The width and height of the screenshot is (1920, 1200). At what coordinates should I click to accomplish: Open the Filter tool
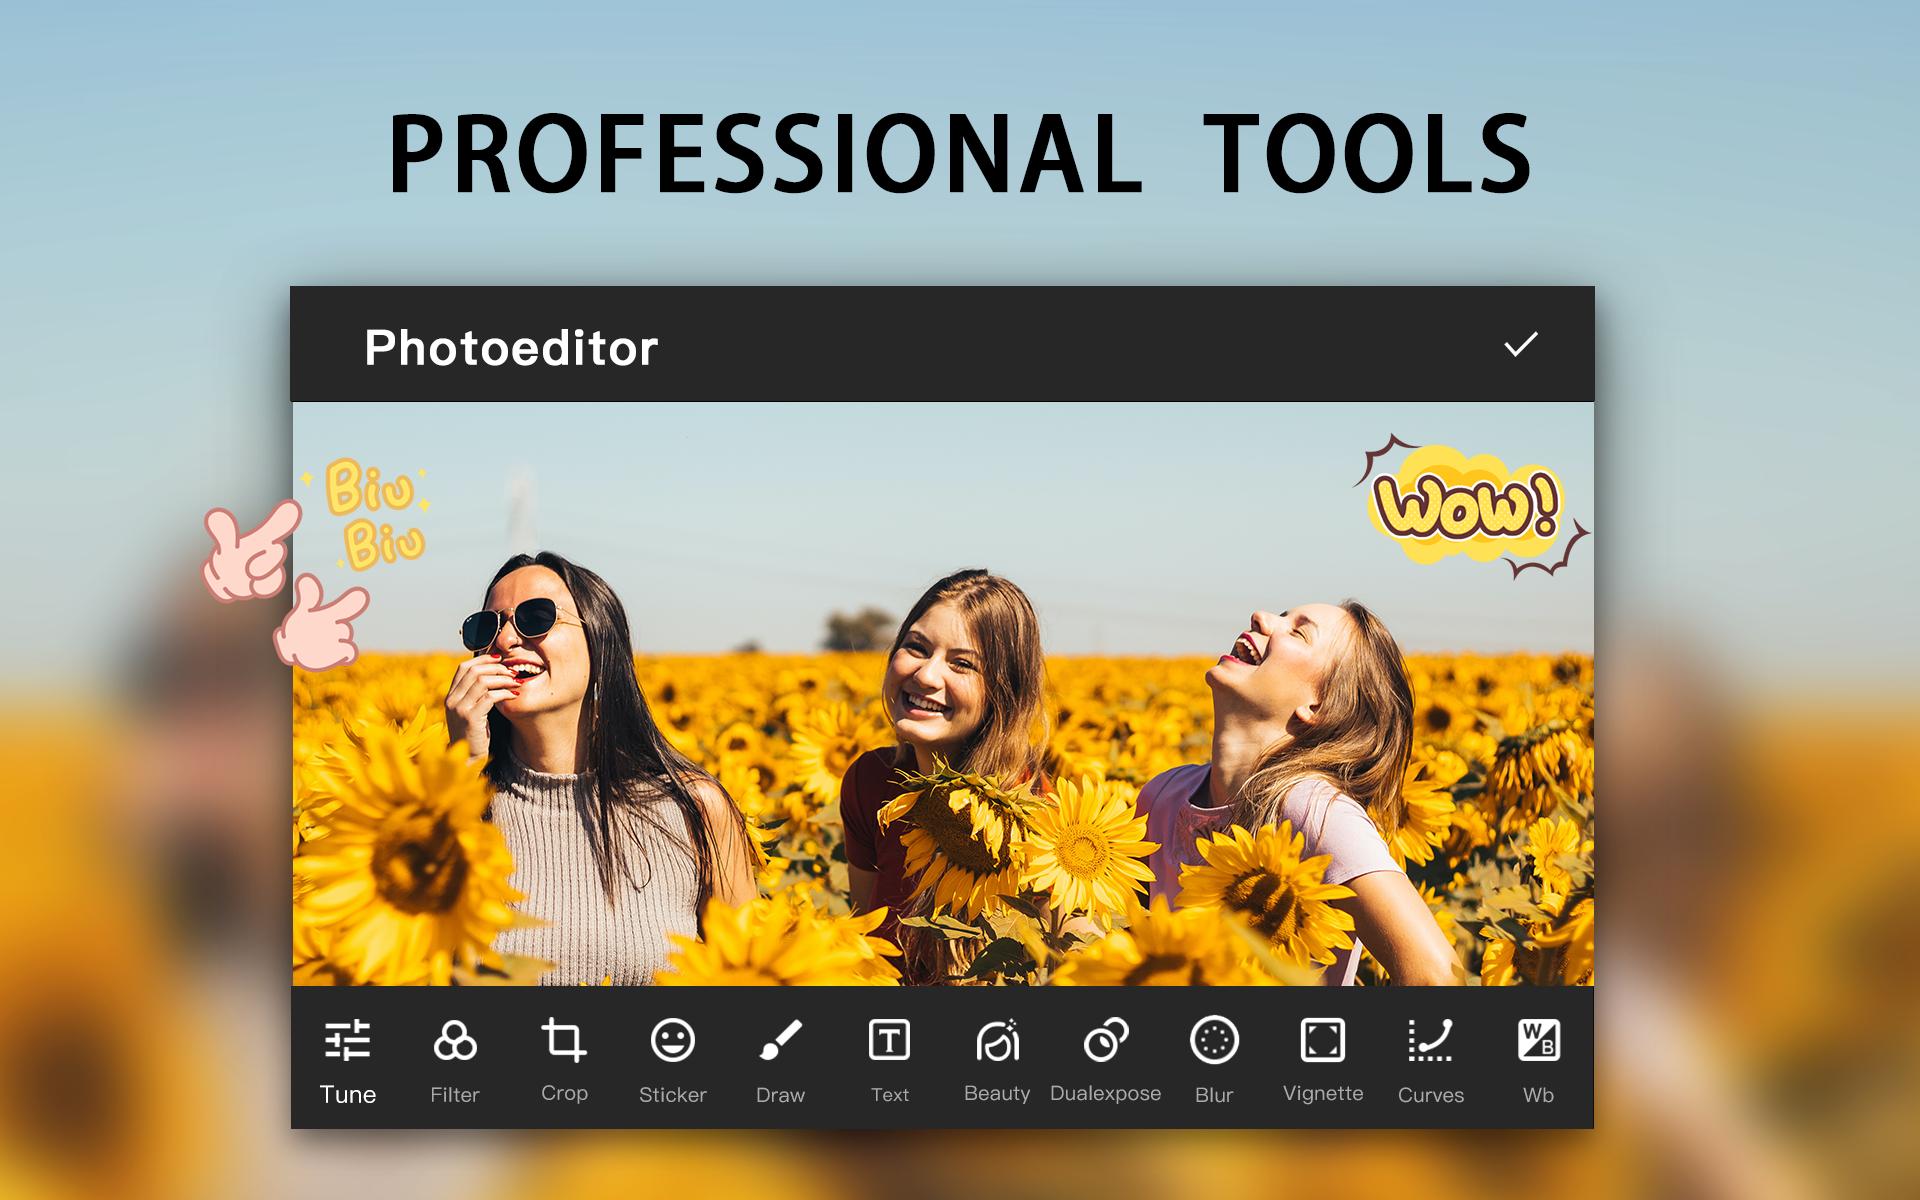coord(455,1061)
